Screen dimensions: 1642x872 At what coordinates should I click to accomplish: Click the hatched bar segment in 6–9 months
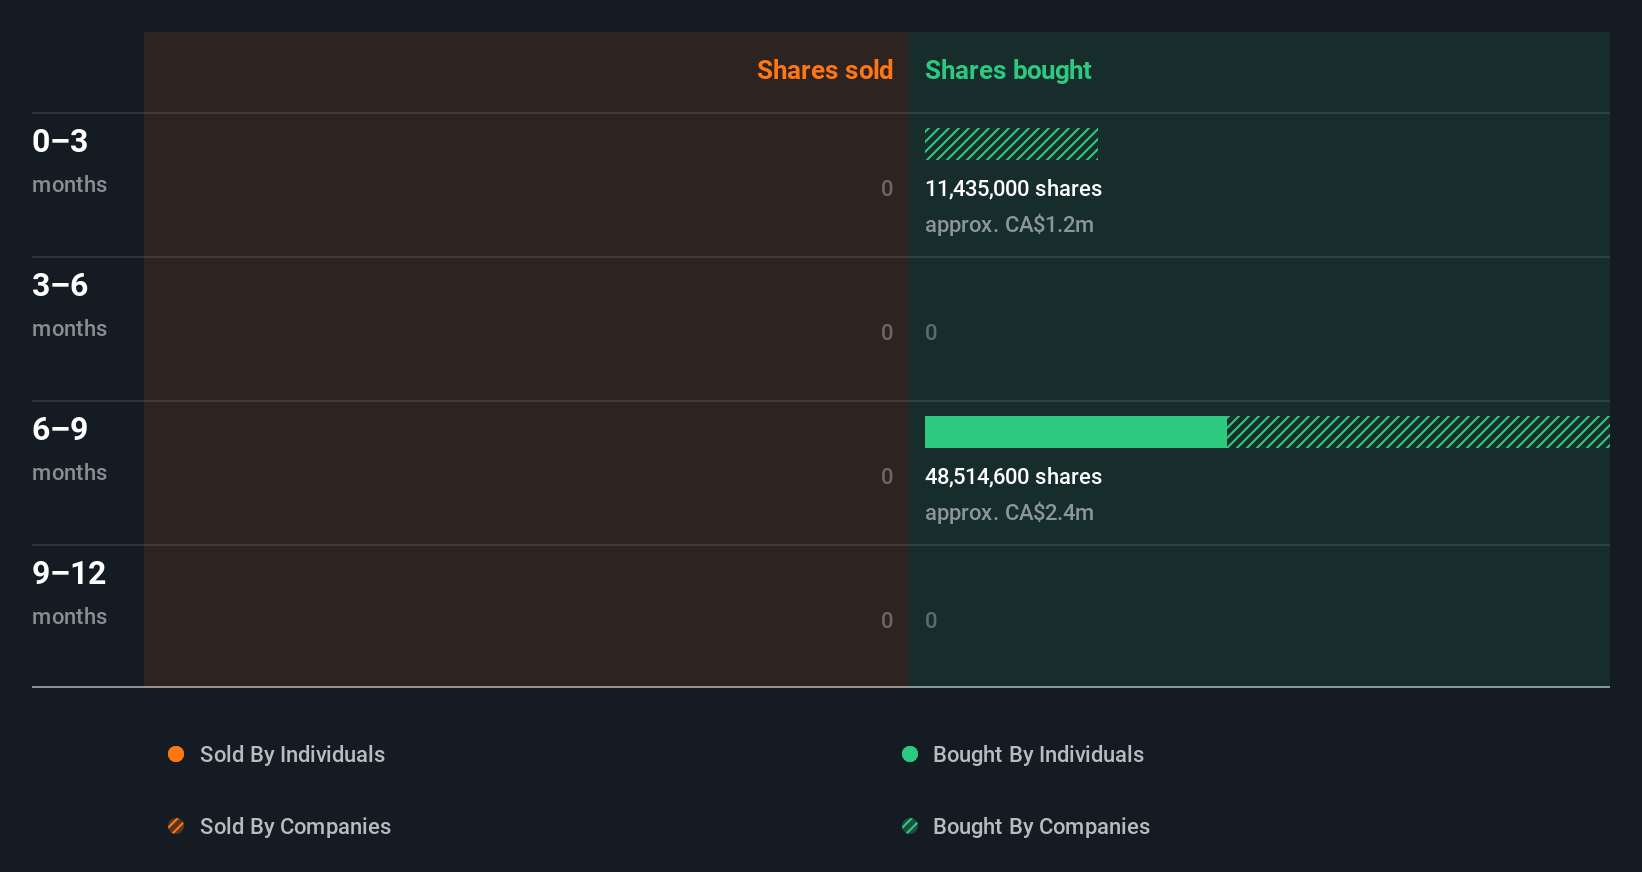[x=1418, y=432]
